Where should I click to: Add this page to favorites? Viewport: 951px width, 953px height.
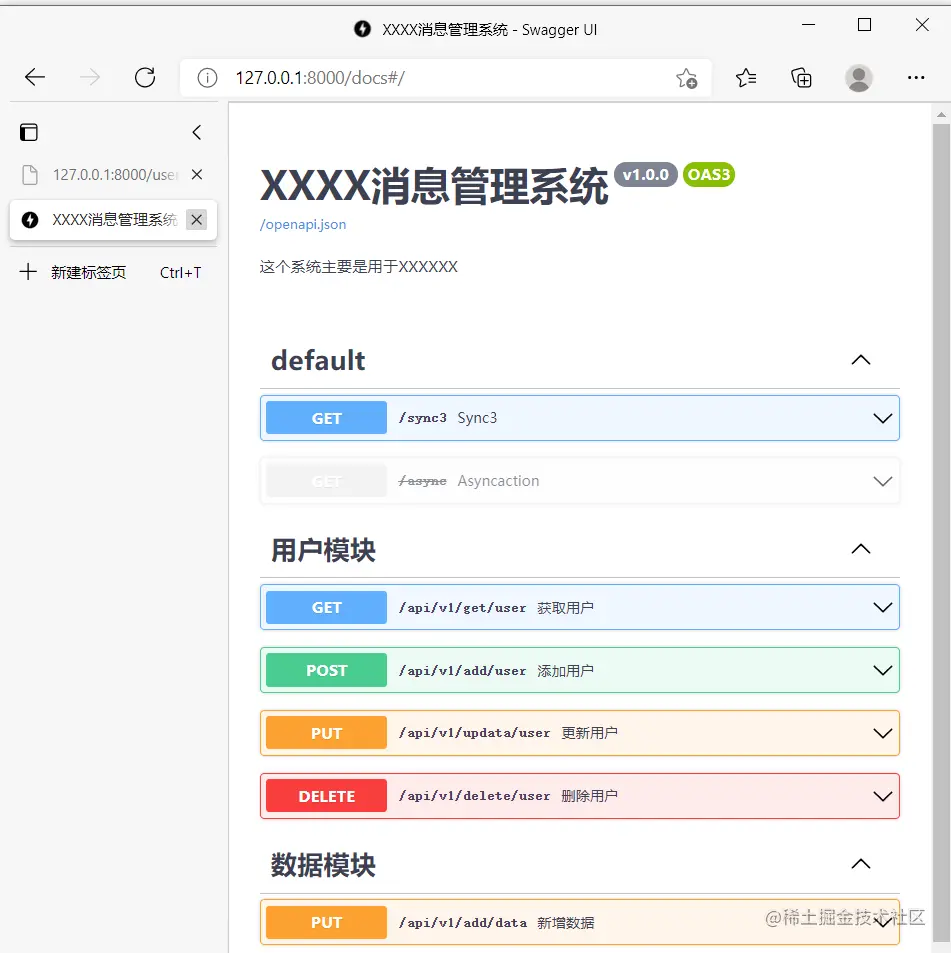687,78
